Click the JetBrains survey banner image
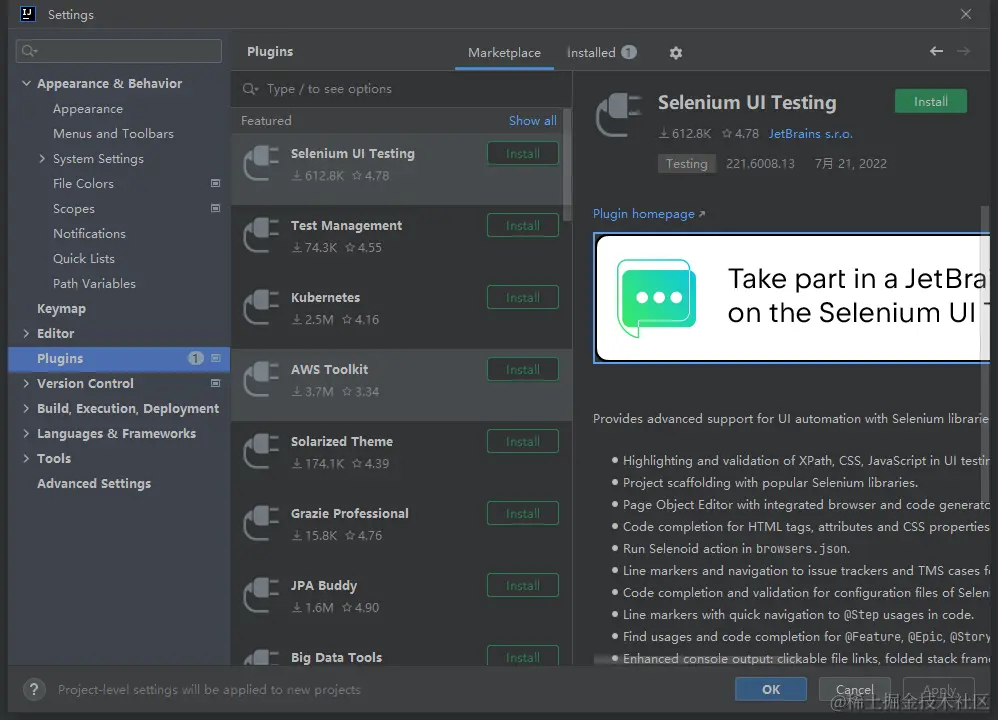 (792, 298)
